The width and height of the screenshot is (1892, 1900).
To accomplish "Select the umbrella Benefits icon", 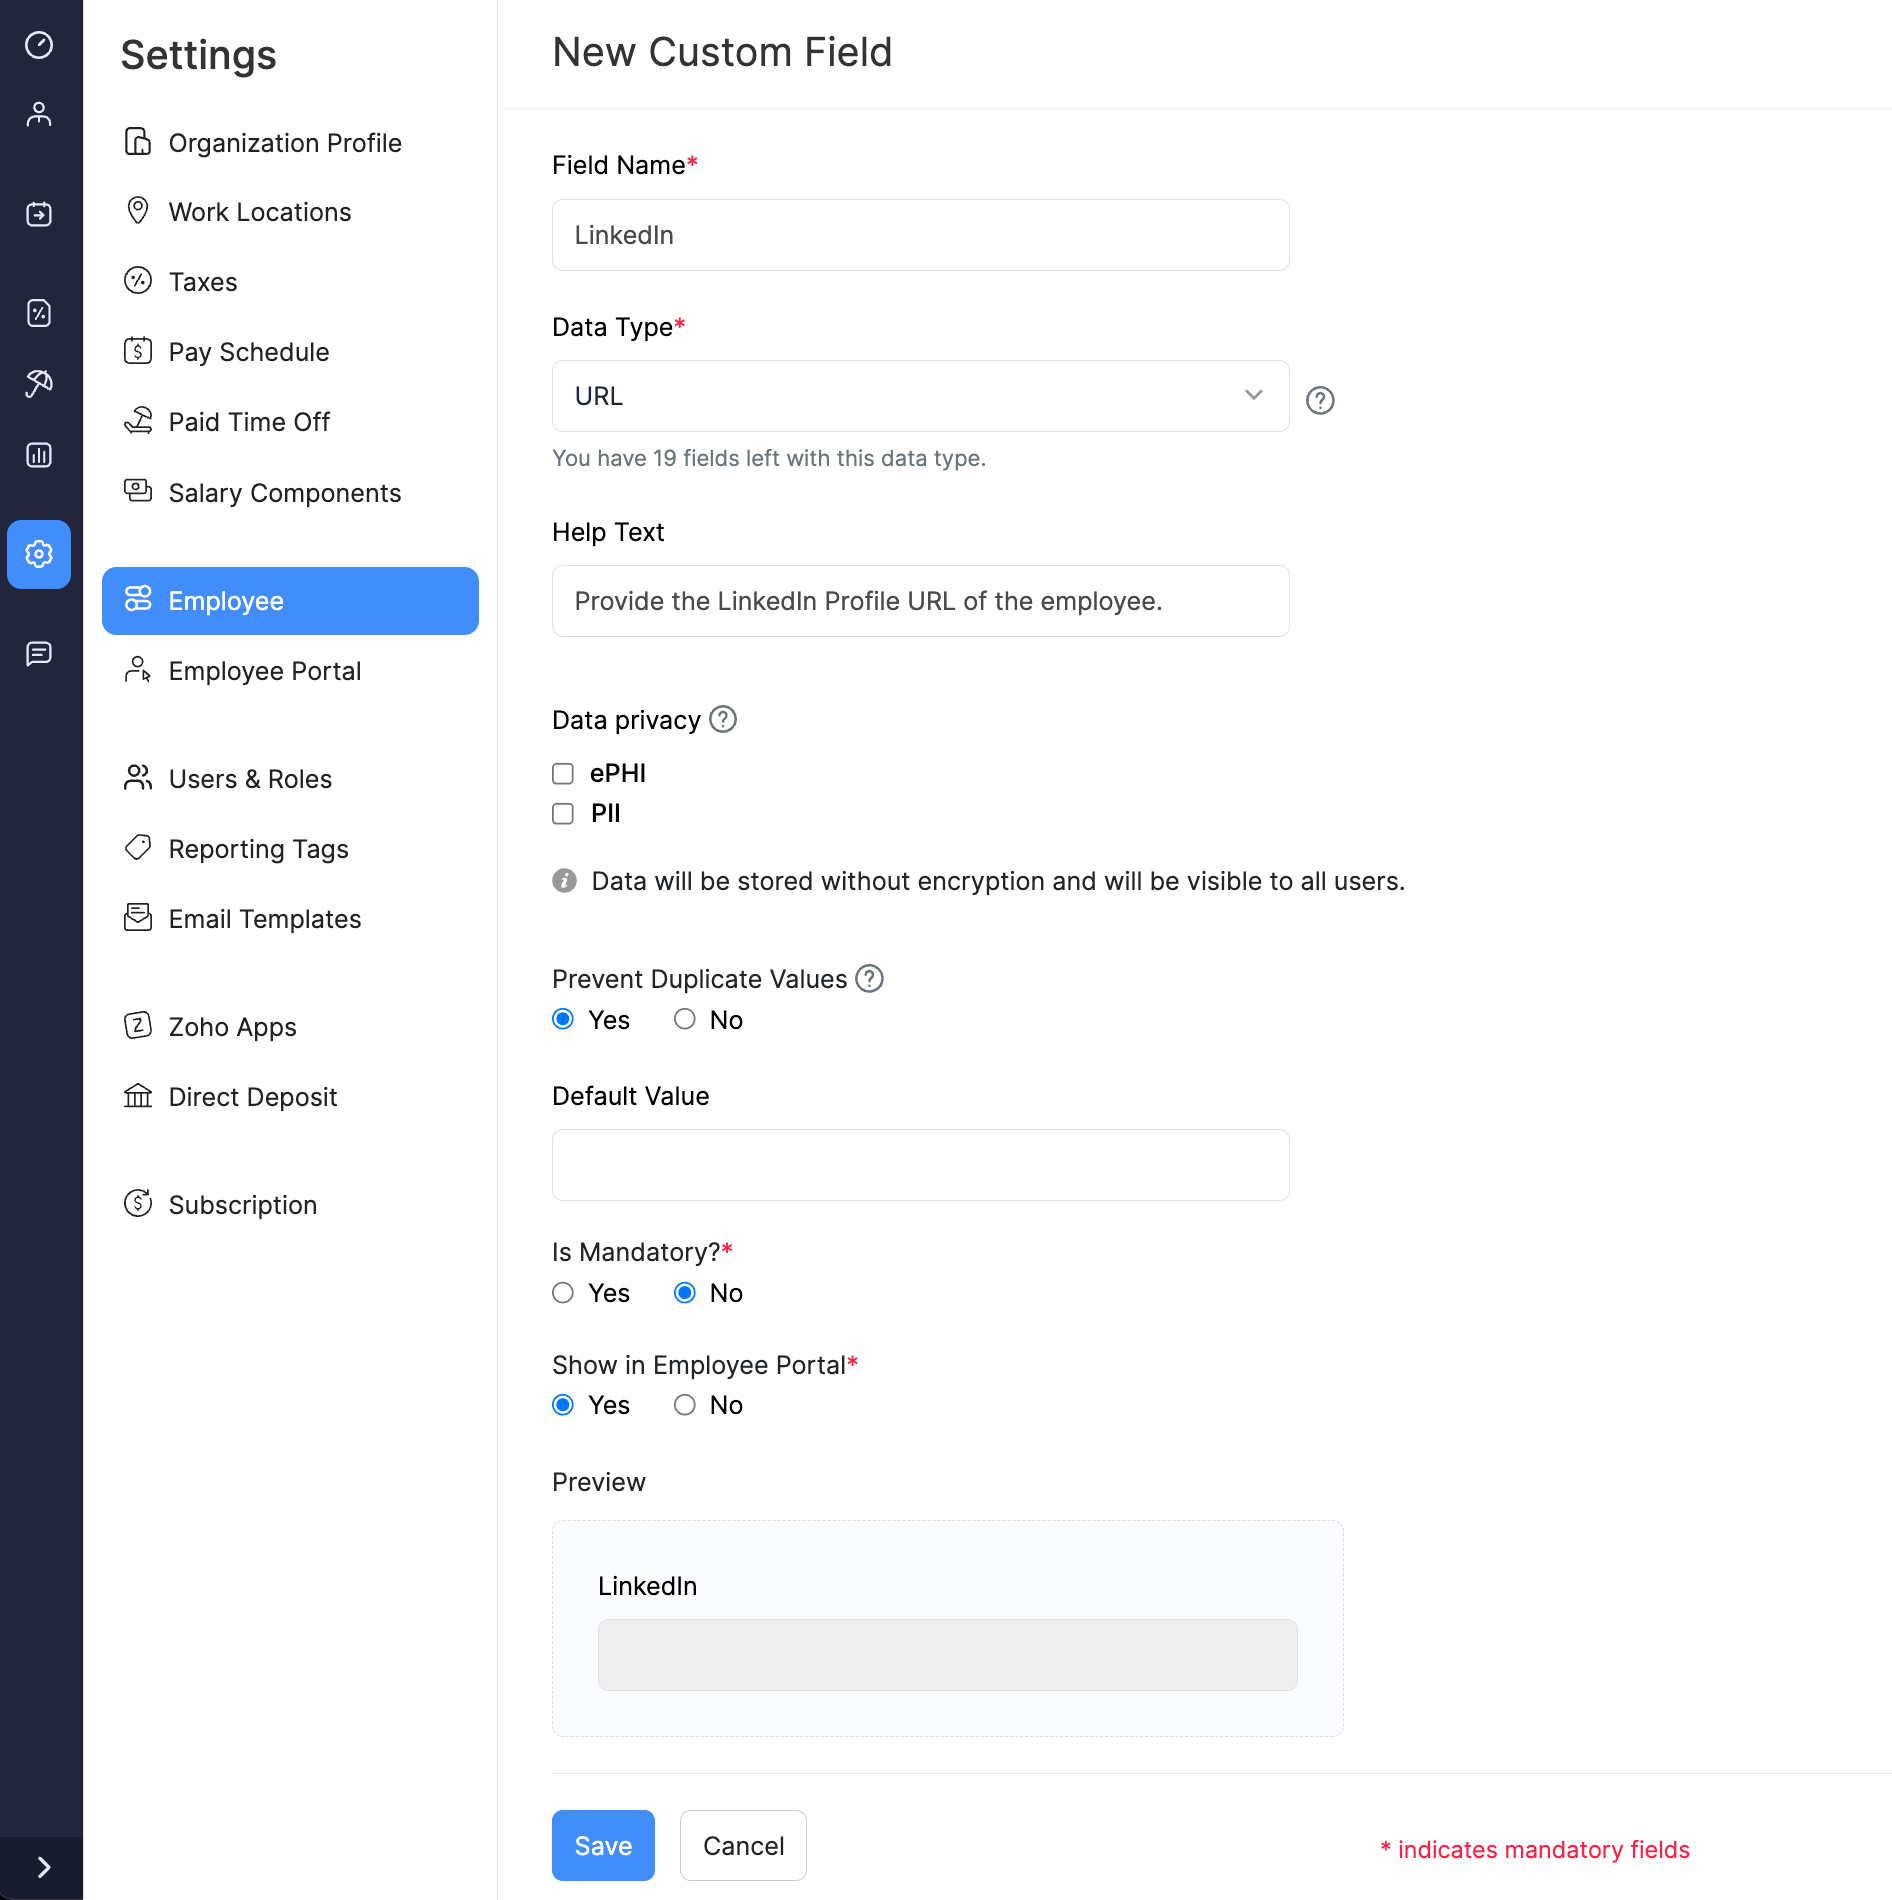I will [x=39, y=383].
